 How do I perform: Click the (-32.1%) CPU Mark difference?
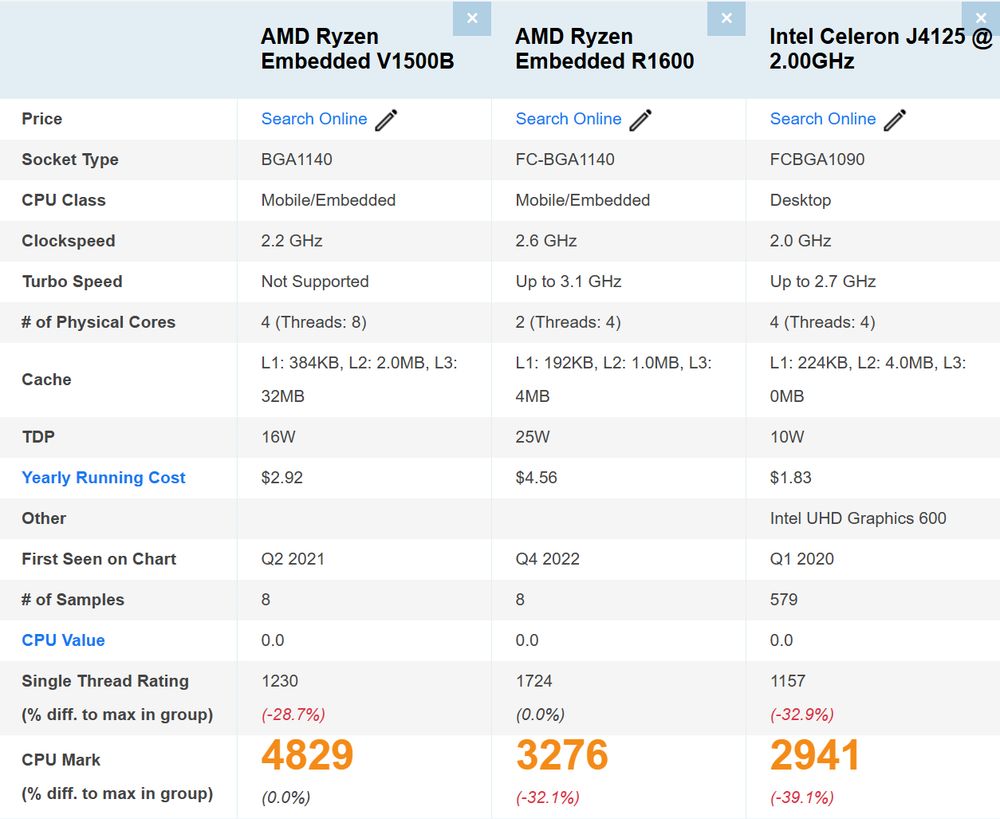coord(548,797)
